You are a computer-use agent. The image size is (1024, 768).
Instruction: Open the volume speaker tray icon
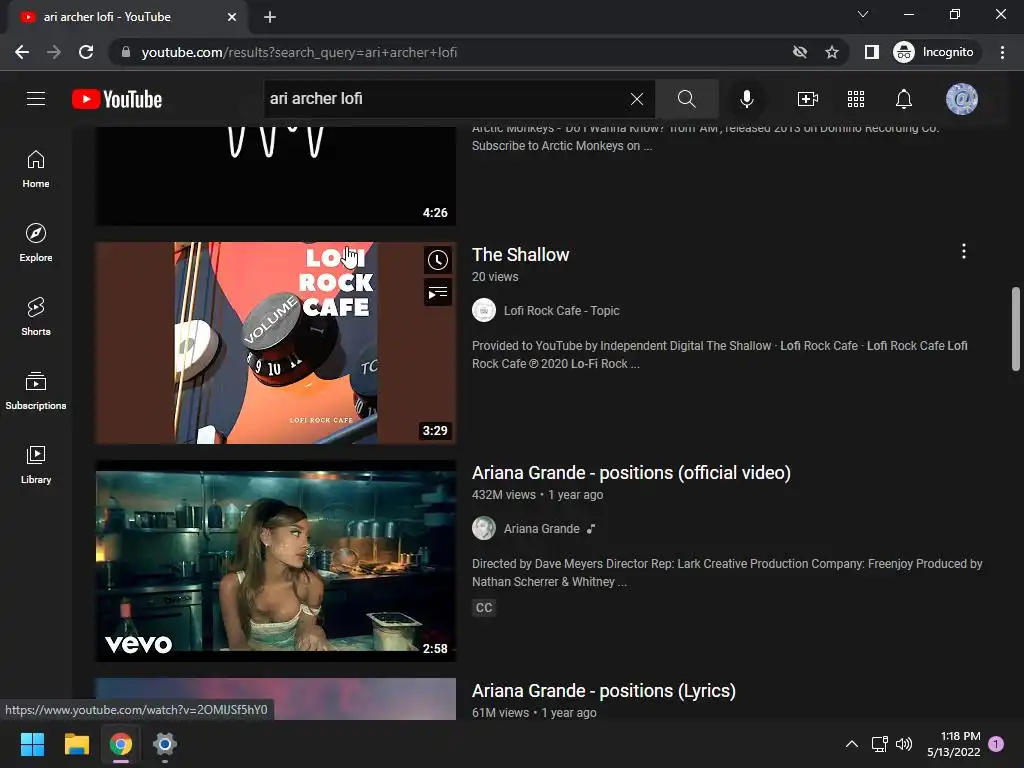(x=904, y=744)
